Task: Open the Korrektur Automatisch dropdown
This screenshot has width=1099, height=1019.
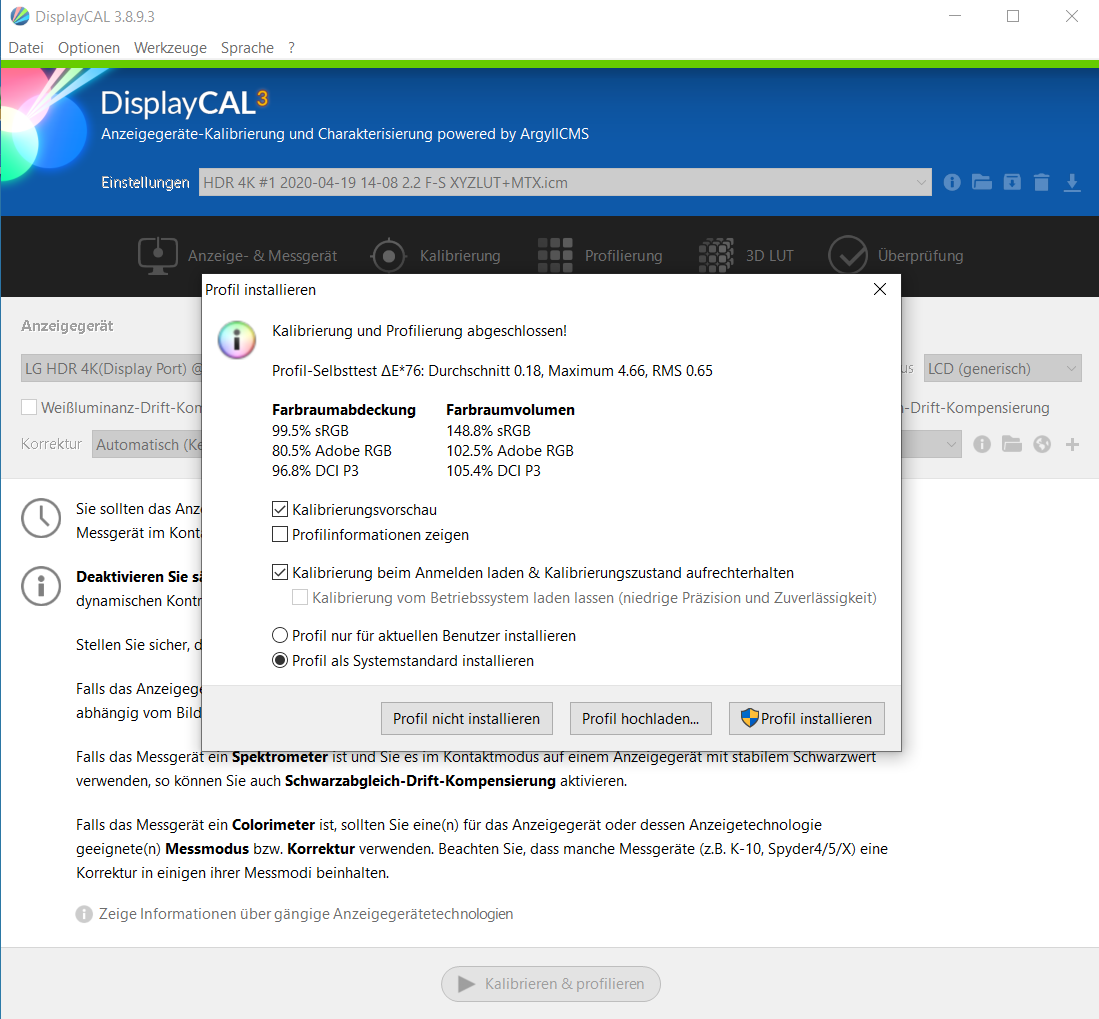Action: click(x=147, y=444)
